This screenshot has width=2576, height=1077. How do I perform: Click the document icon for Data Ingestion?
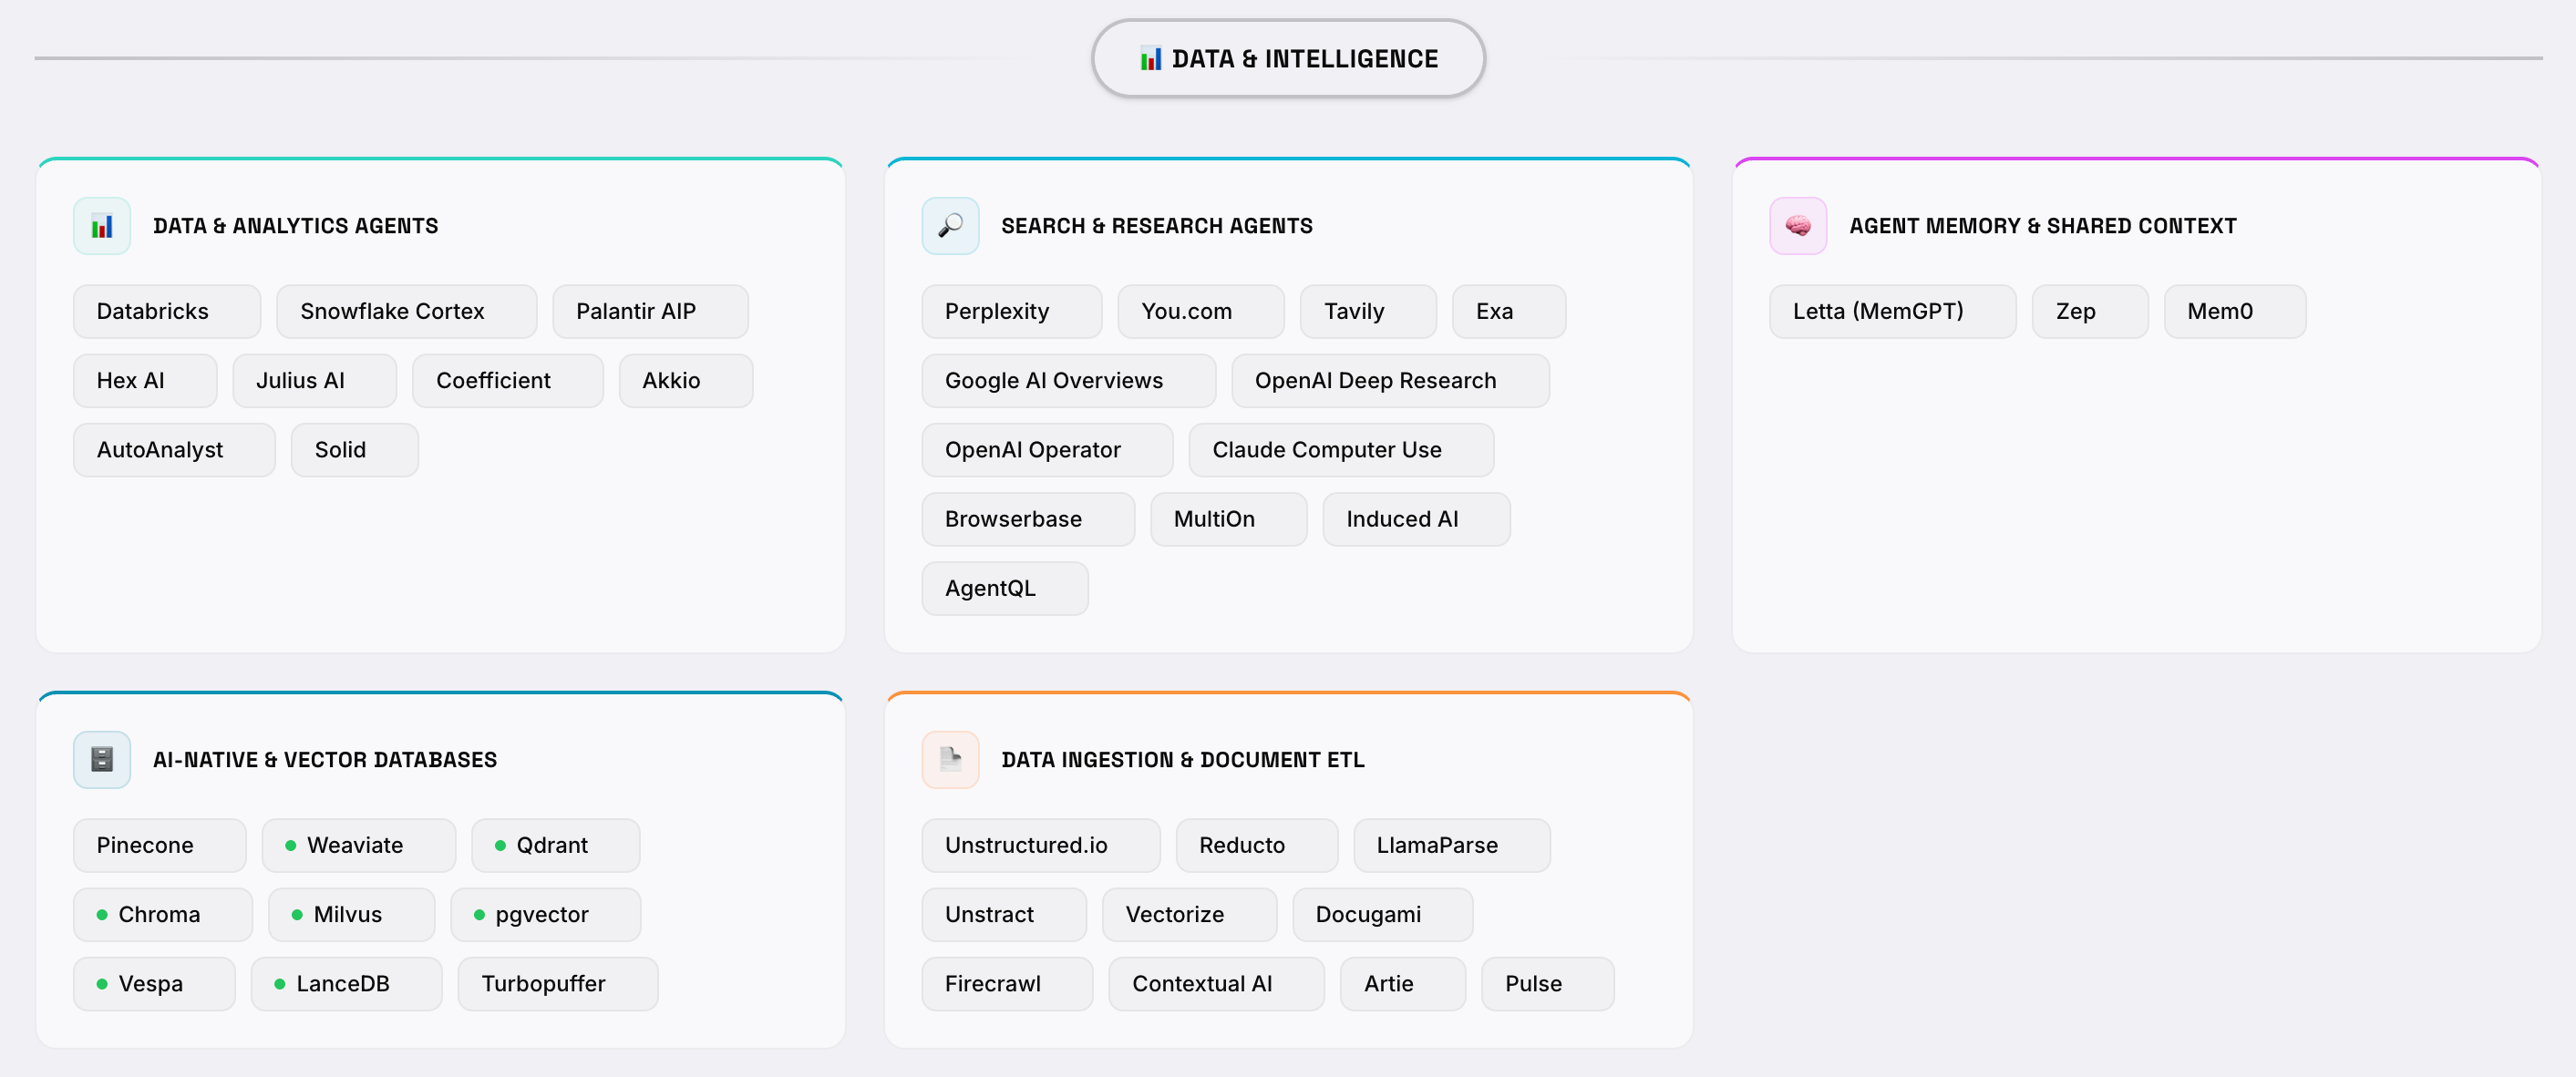[949, 759]
